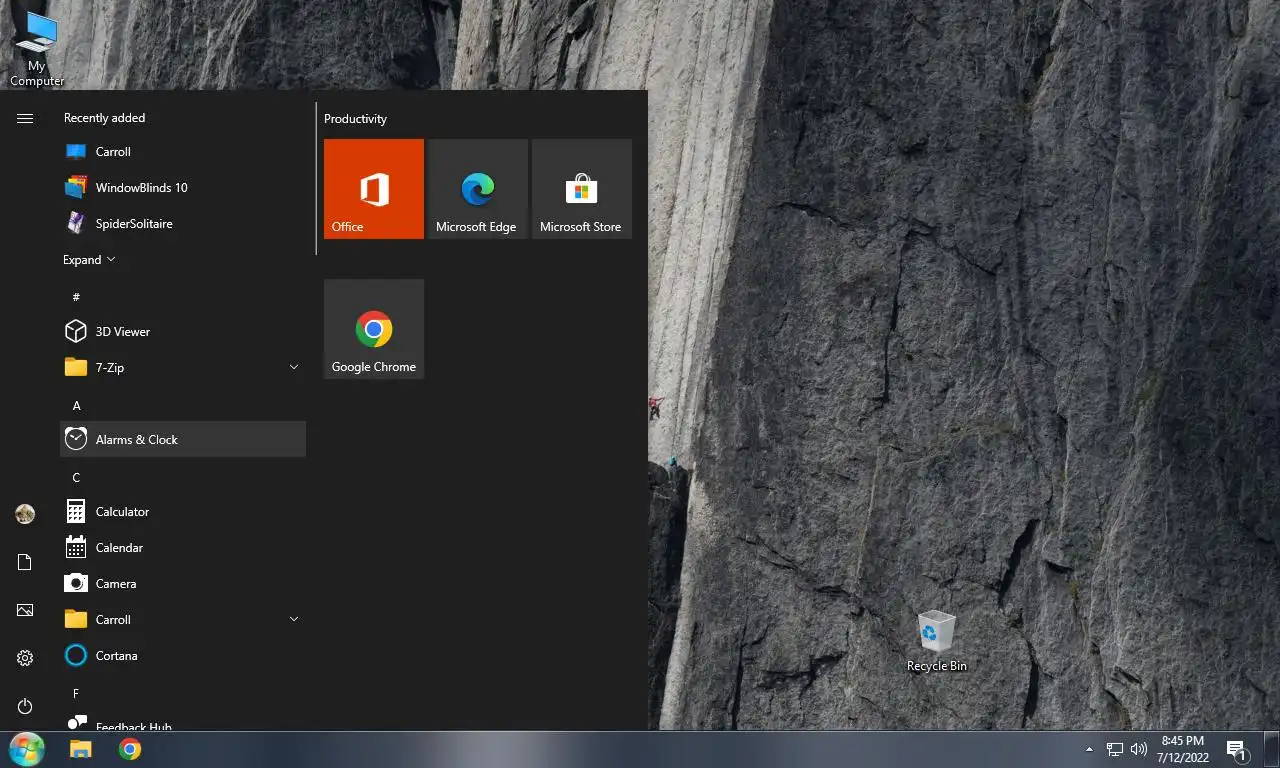This screenshot has width=1280, height=768.
Task: Show hidden tray icons arrow
Action: 1089,749
